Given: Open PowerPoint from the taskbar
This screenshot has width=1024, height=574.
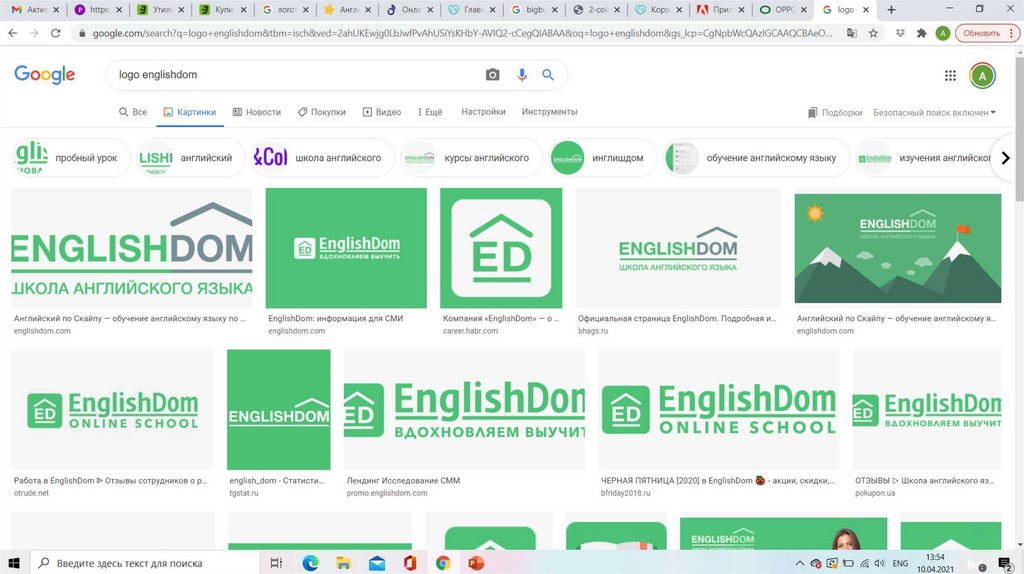Looking at the screenshot, I should [x=476, y=563].
